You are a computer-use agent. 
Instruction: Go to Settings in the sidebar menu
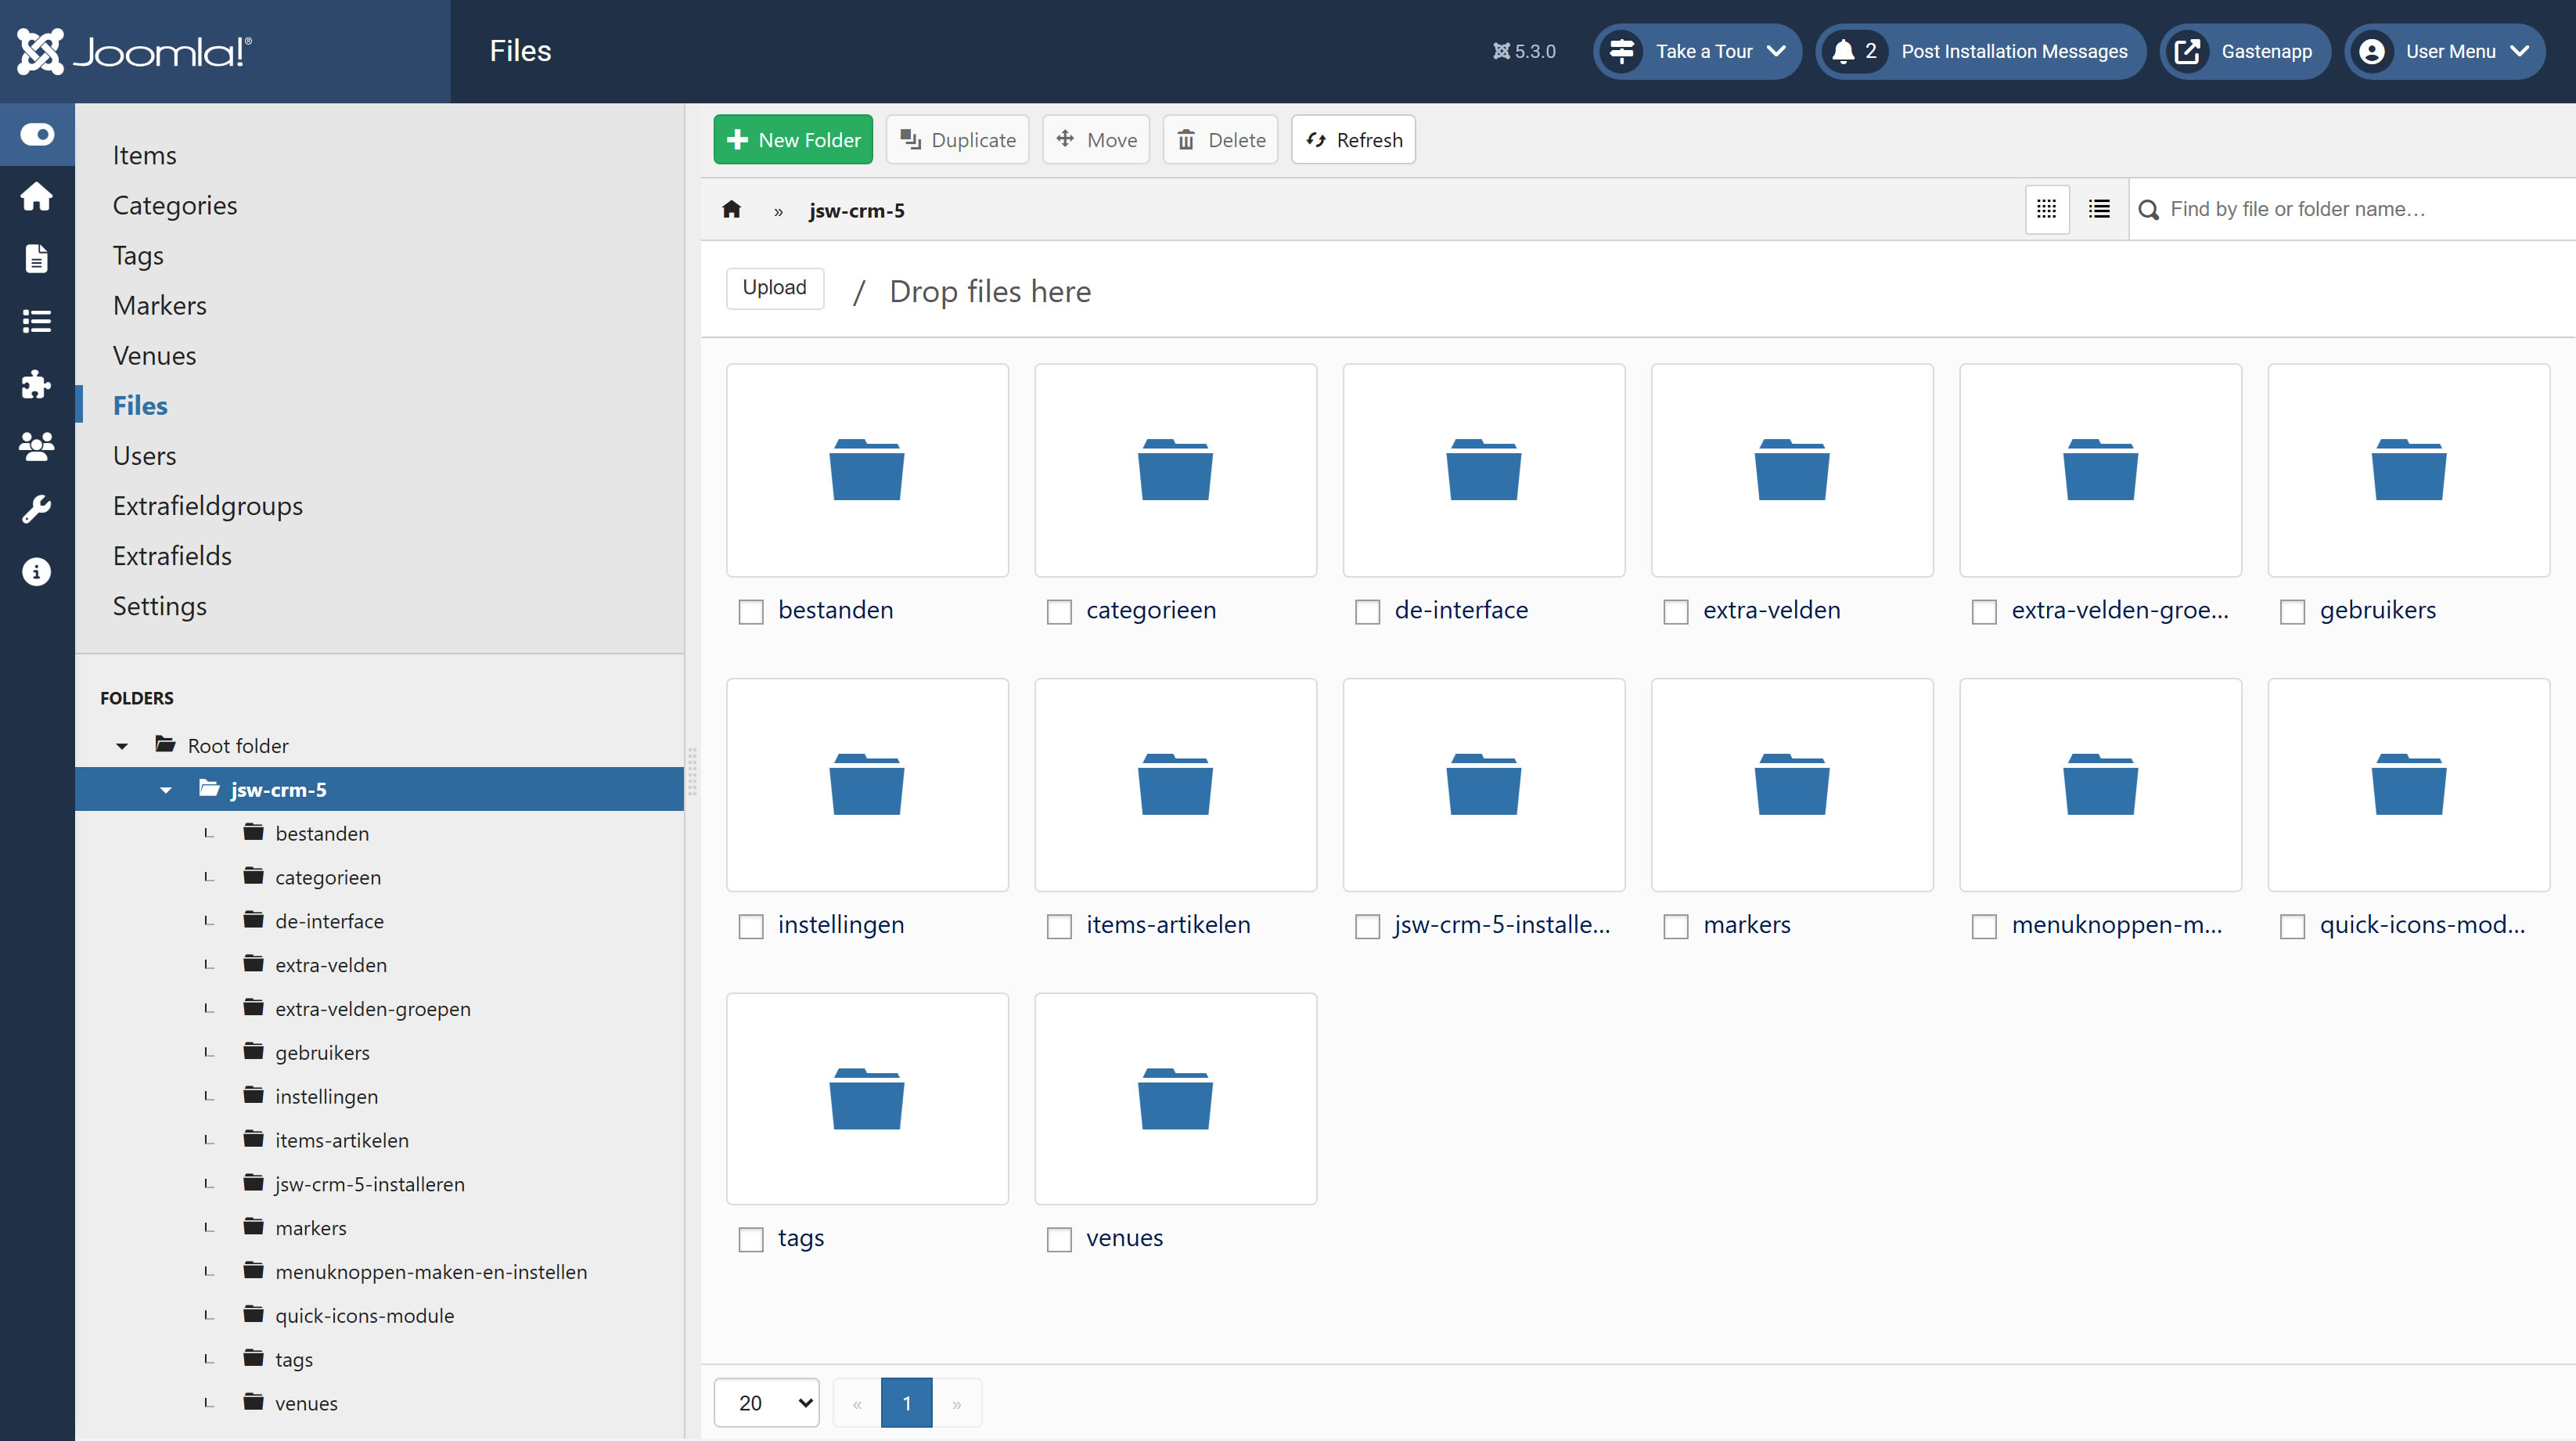pos(159,606)
